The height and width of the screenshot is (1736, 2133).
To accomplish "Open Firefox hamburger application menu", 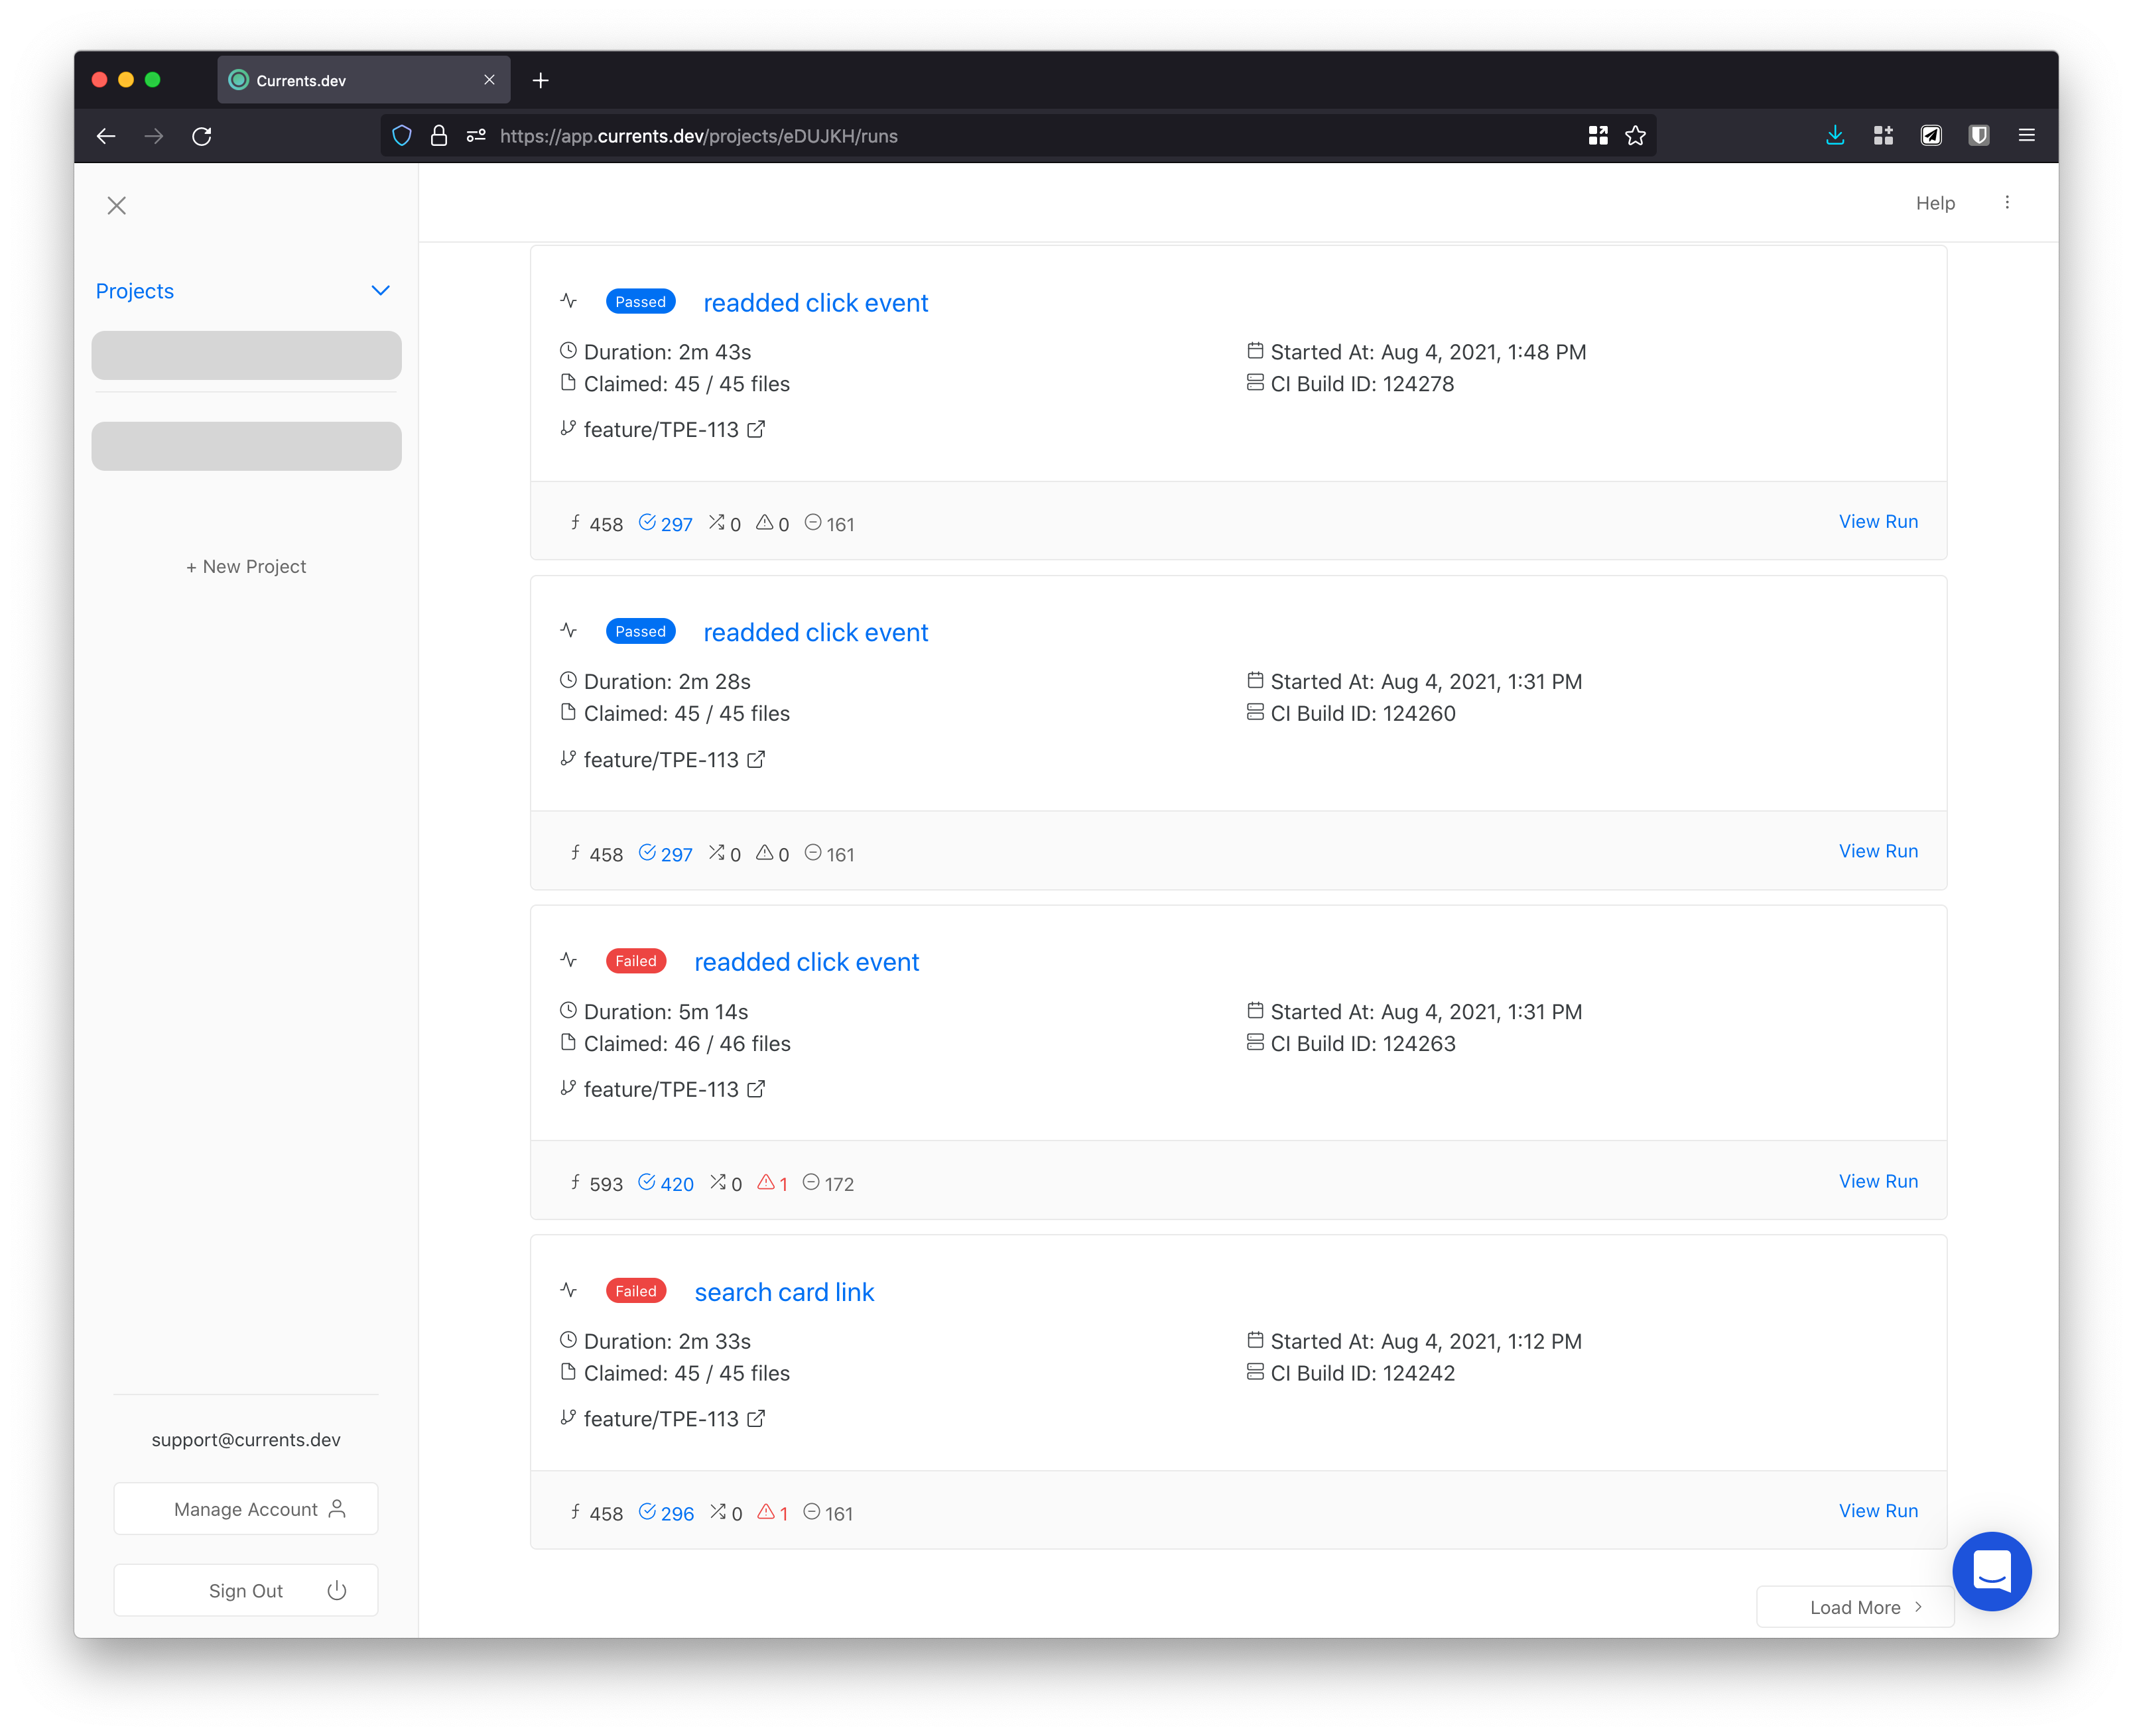I will [x=2027, y=136].
